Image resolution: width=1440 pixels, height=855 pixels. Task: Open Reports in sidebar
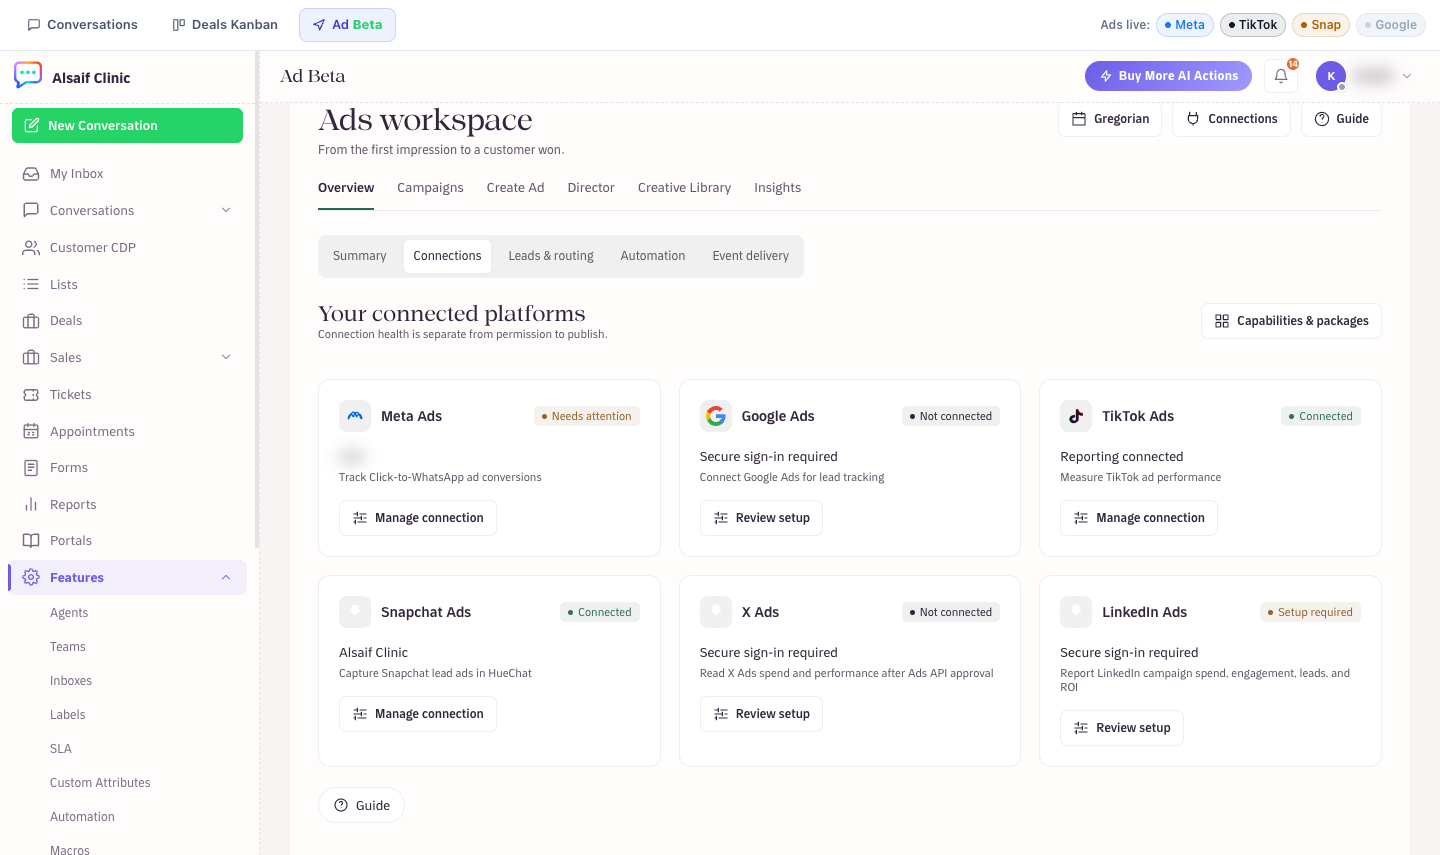(127, 505)
